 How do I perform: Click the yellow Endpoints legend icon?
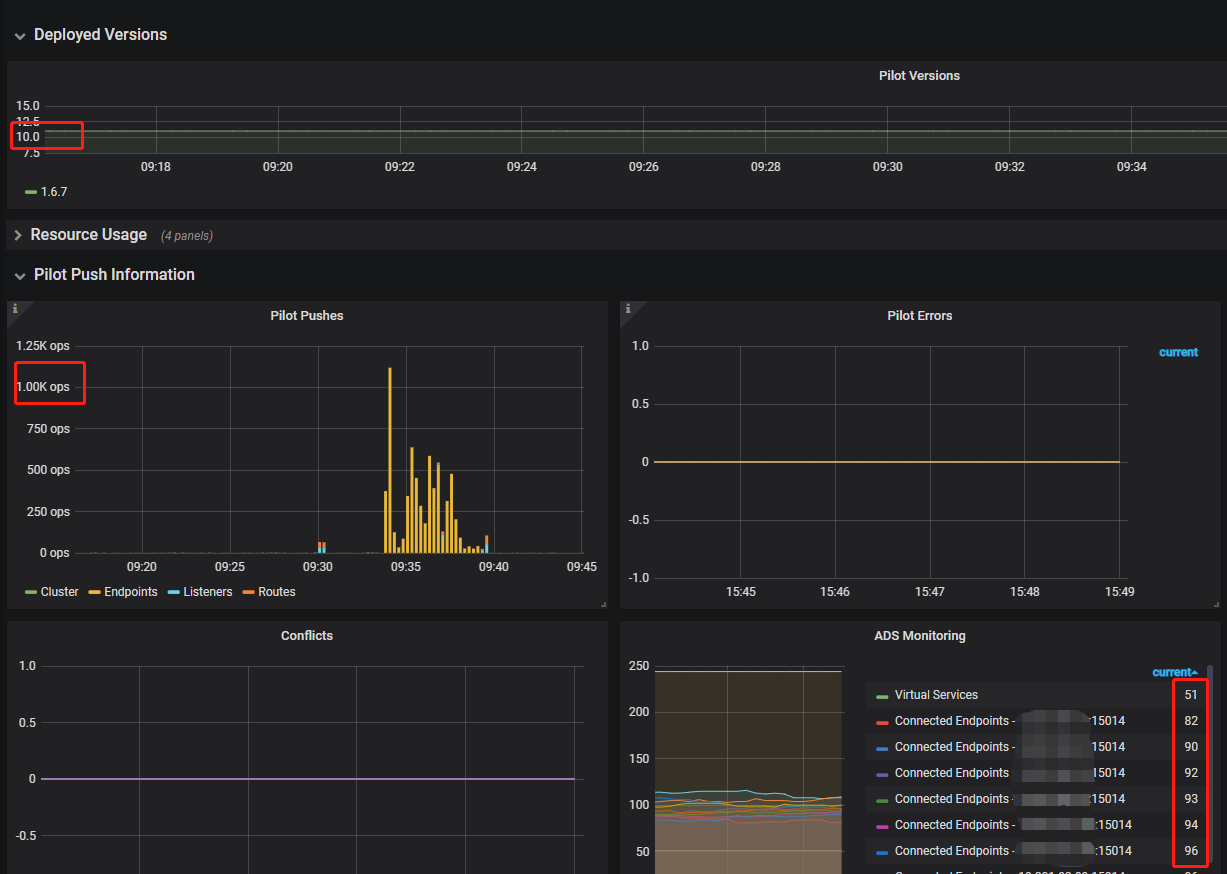pyautogui.click(x=95, y=591)
